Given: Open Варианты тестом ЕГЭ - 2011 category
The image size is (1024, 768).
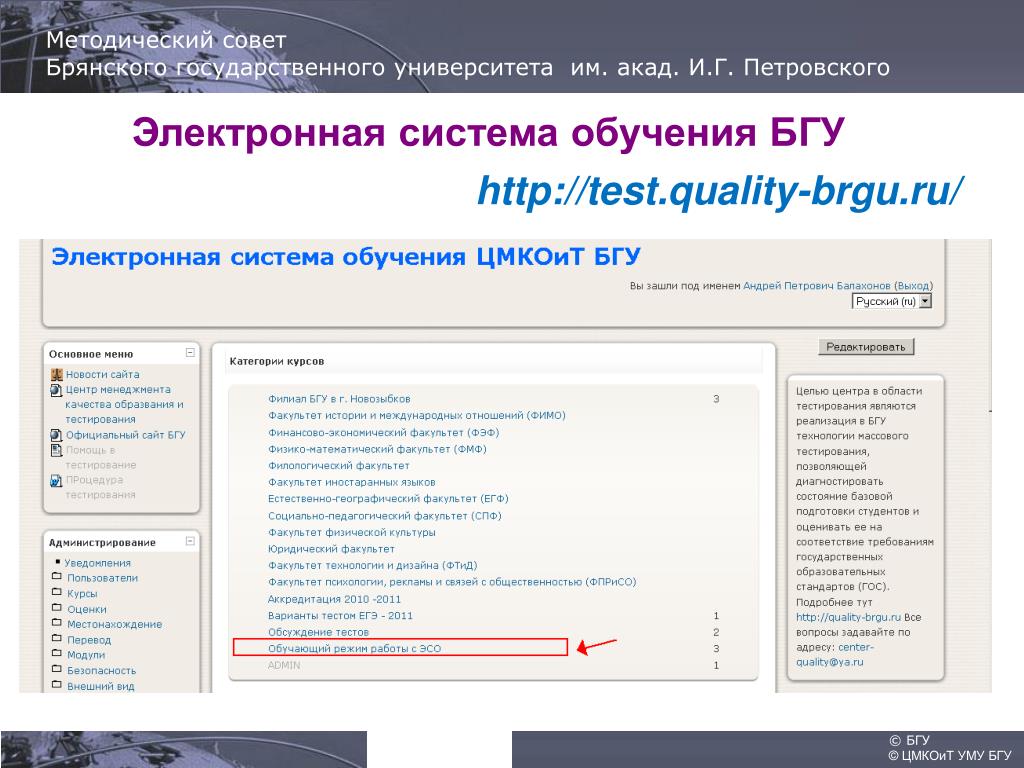Looking at the screenshot, I should [340, 616].
